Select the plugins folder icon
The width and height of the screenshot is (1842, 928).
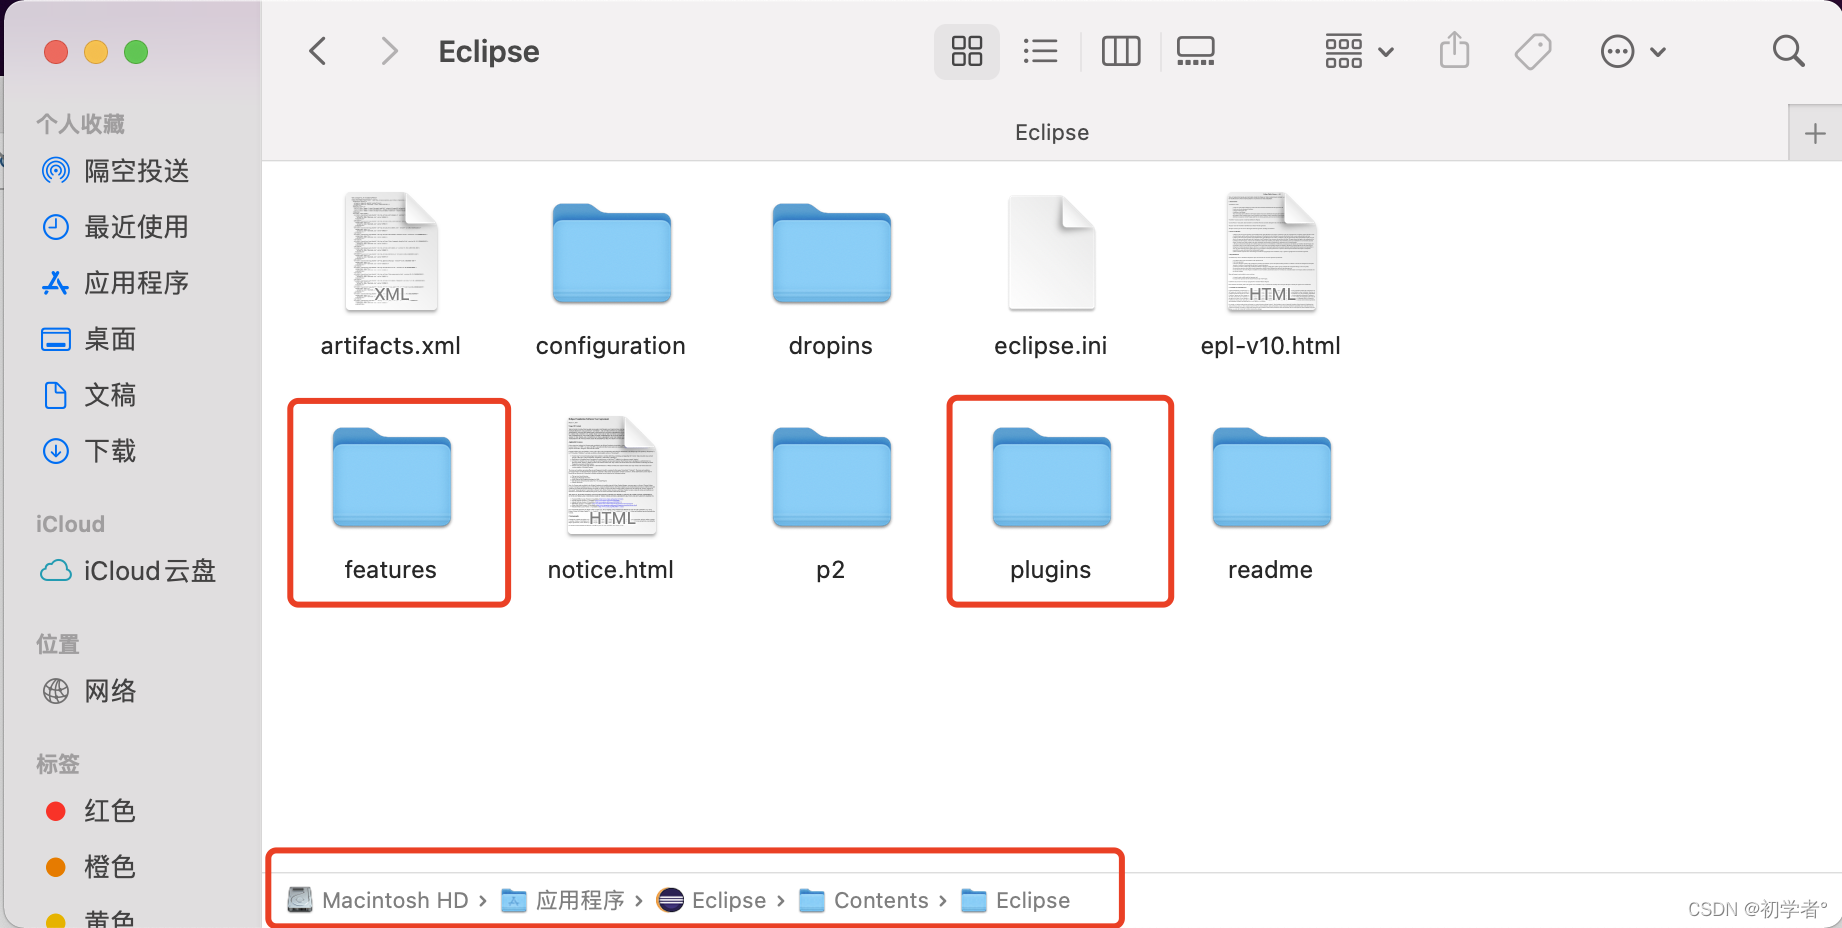(x=1051, y=478)
